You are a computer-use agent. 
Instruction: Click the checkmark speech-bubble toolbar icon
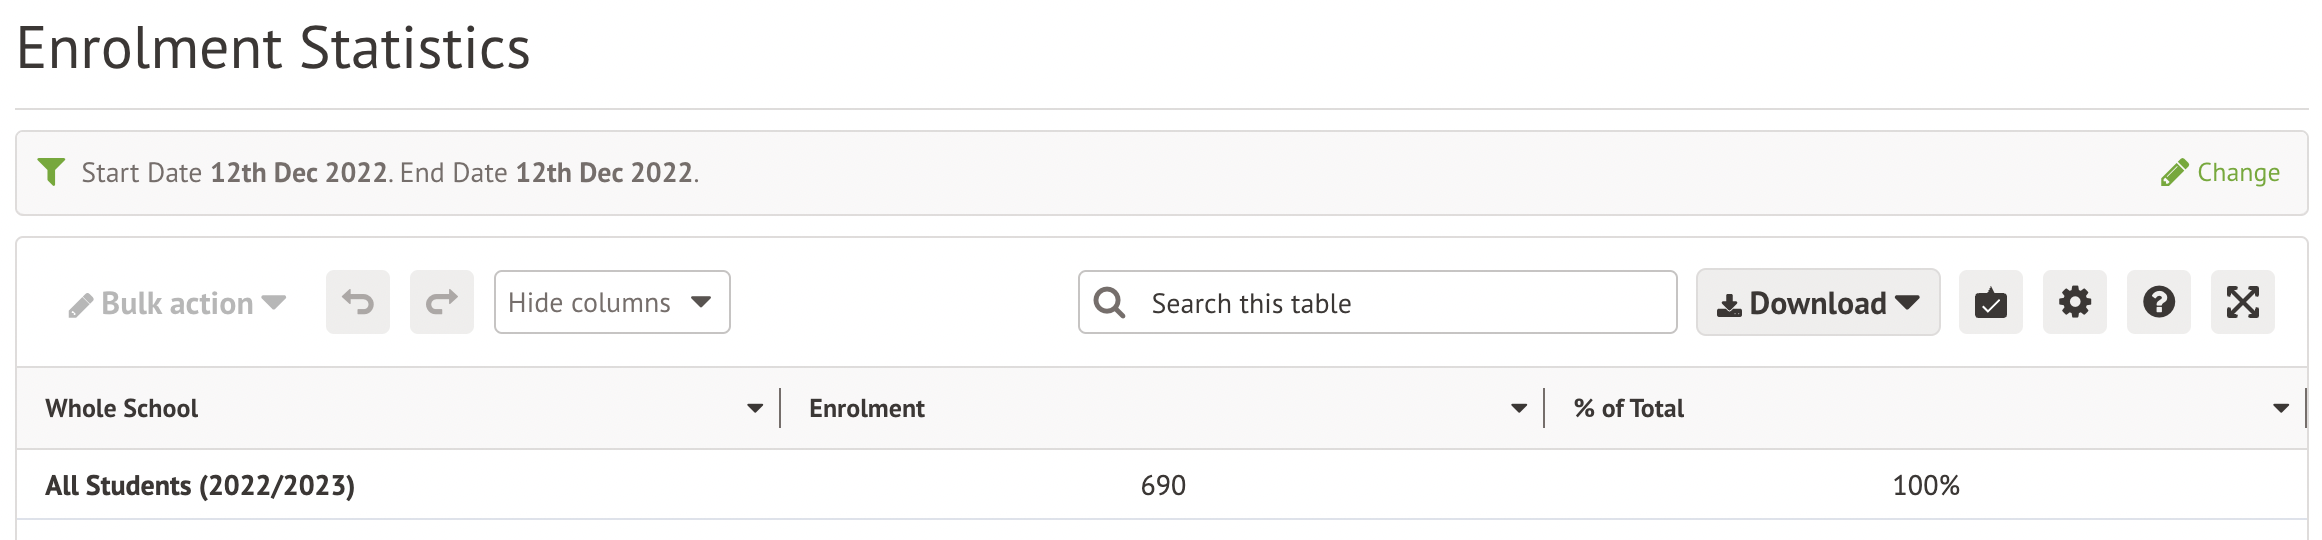click(1990, 302)
